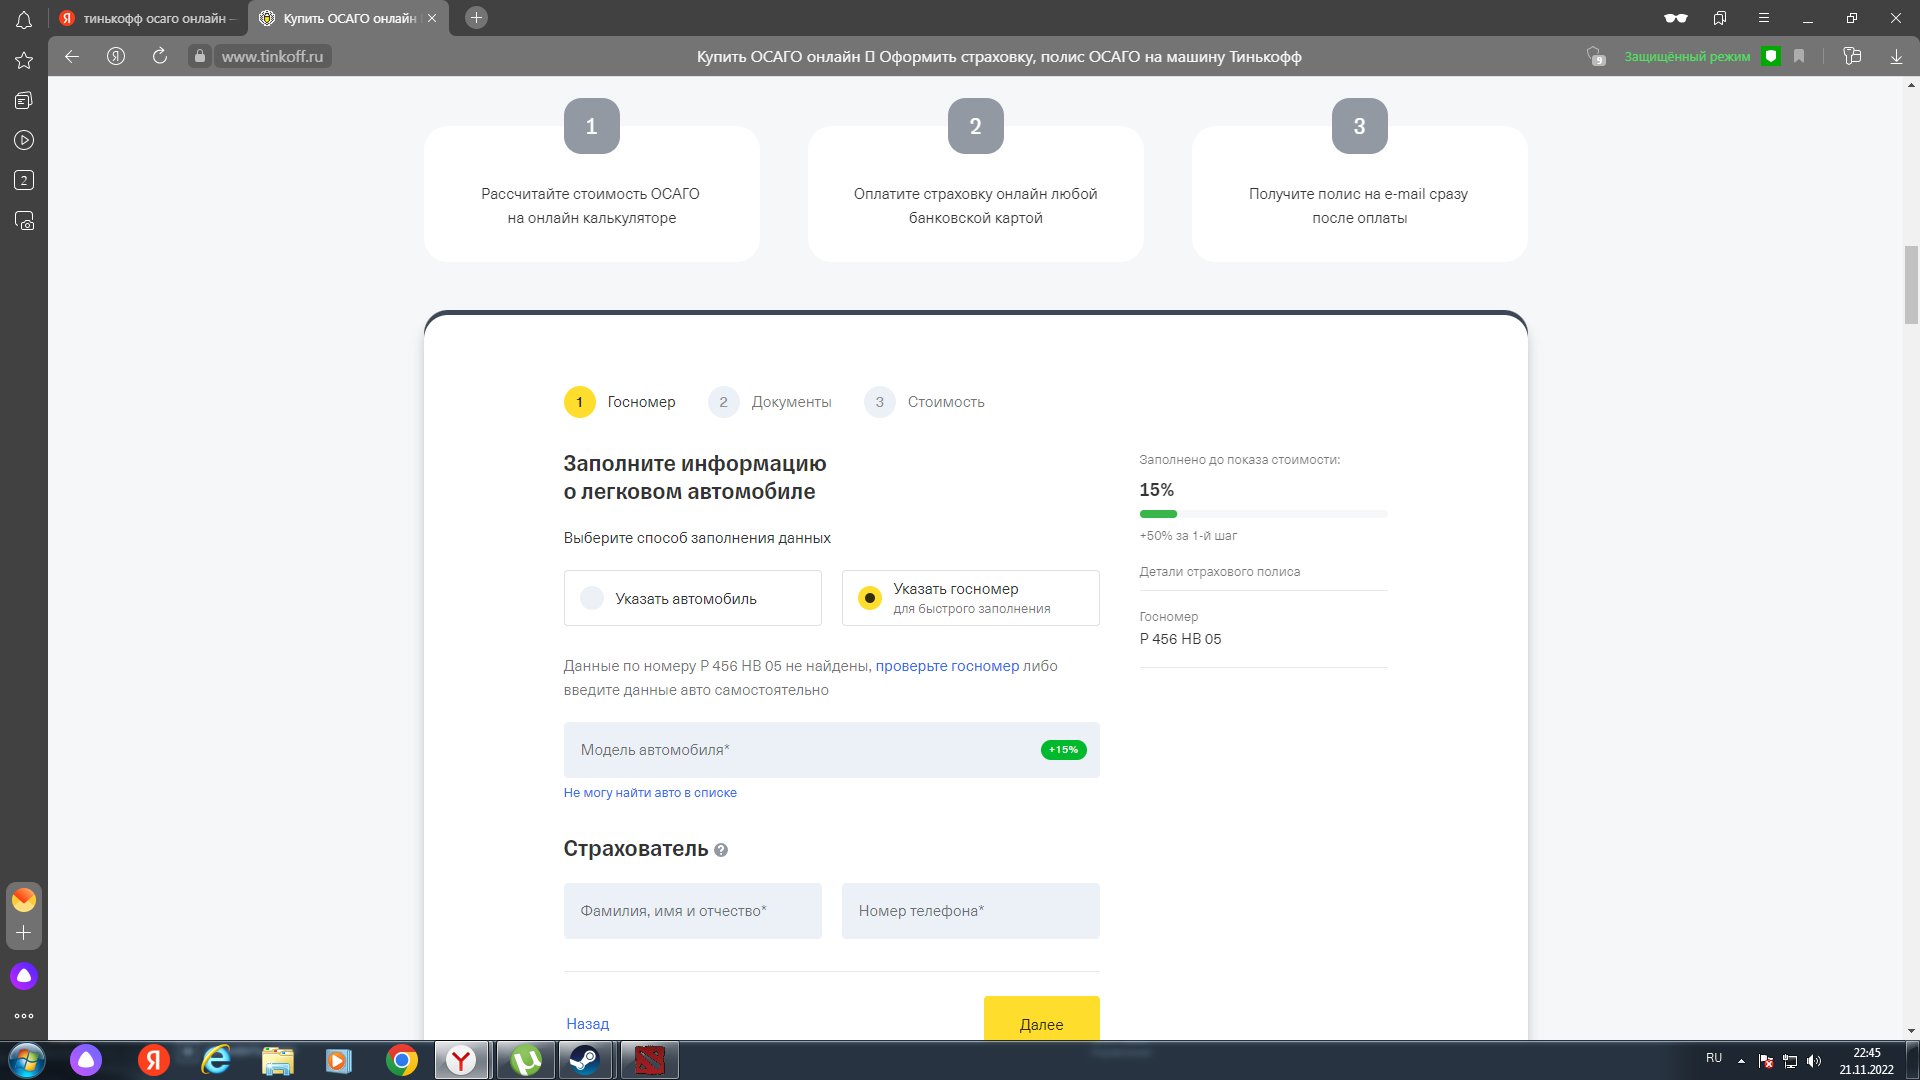This screenshot has width=1920, height=1080.
Task: Click Не могу найти авто в списке
Action: (650, 793)
